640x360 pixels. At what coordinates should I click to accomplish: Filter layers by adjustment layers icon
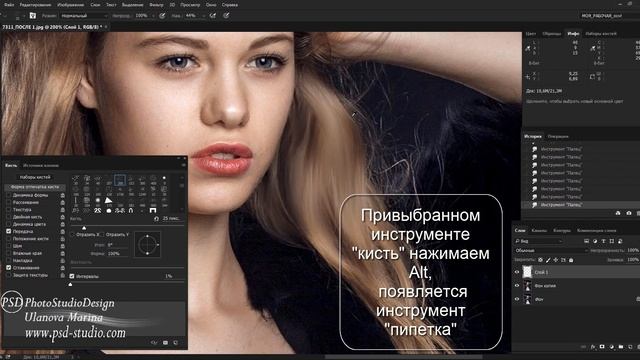click(595, 241)
